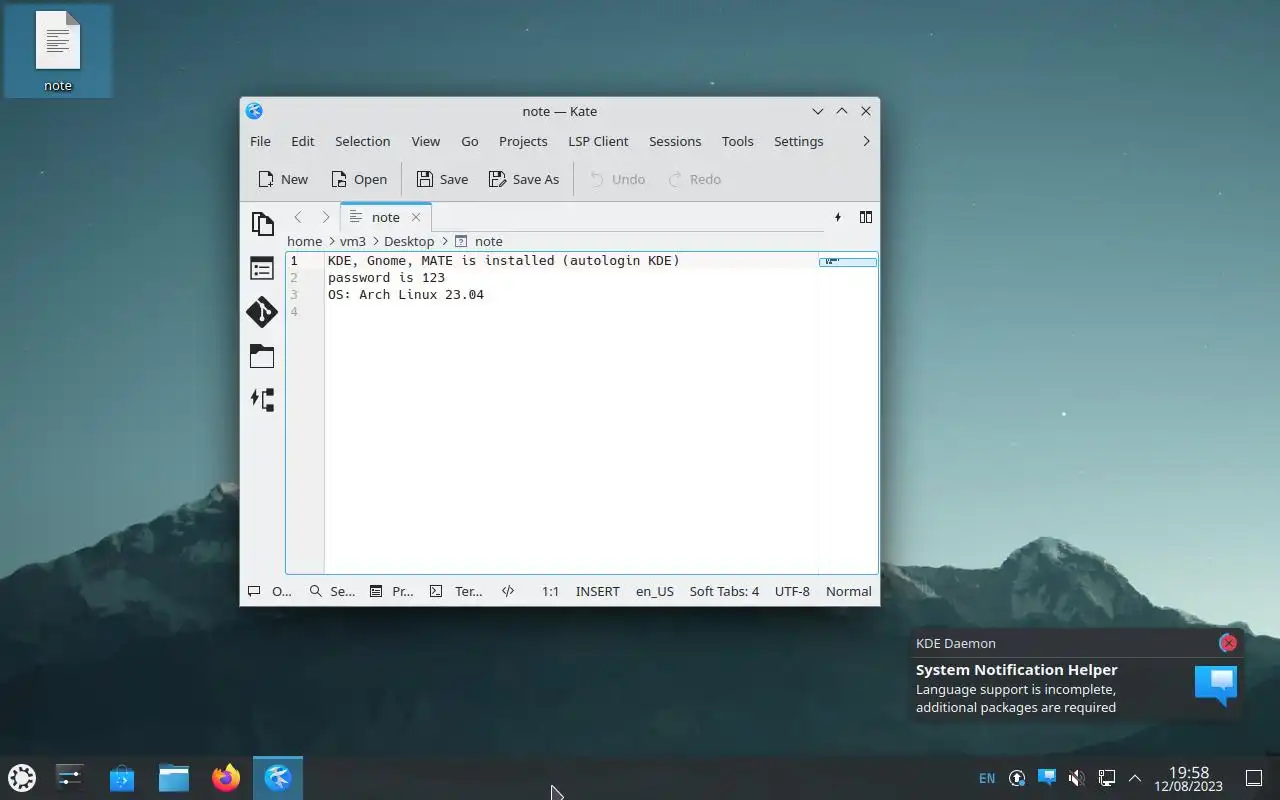1280x800 pixels.
Task: Launch Firefox from the taskbar
Action: [x=226, y=777]
